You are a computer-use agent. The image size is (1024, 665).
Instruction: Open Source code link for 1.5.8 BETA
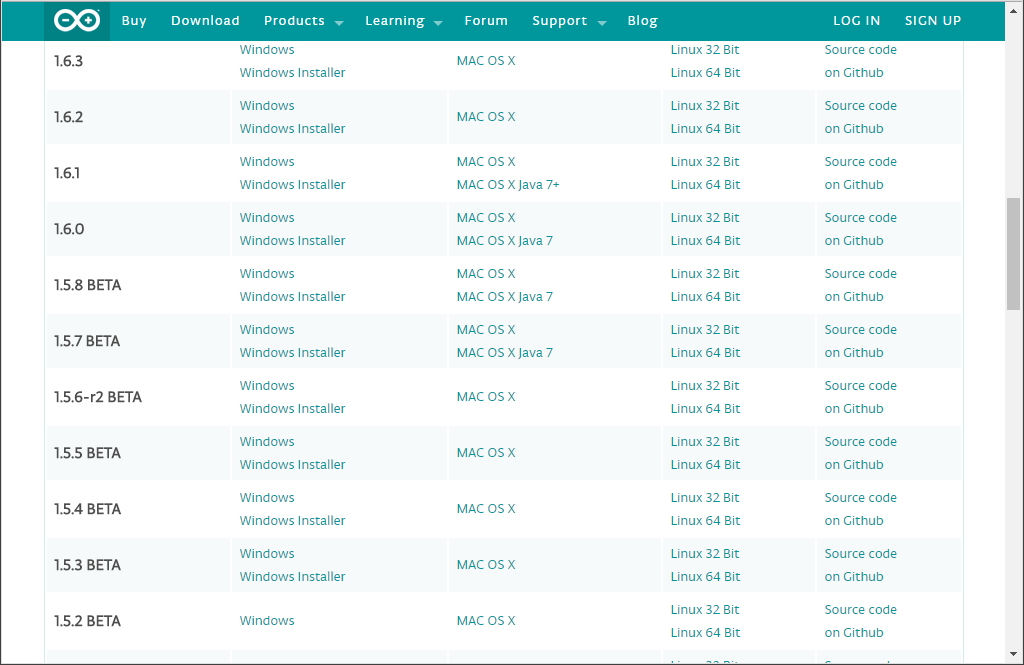(x=860, y=274)
